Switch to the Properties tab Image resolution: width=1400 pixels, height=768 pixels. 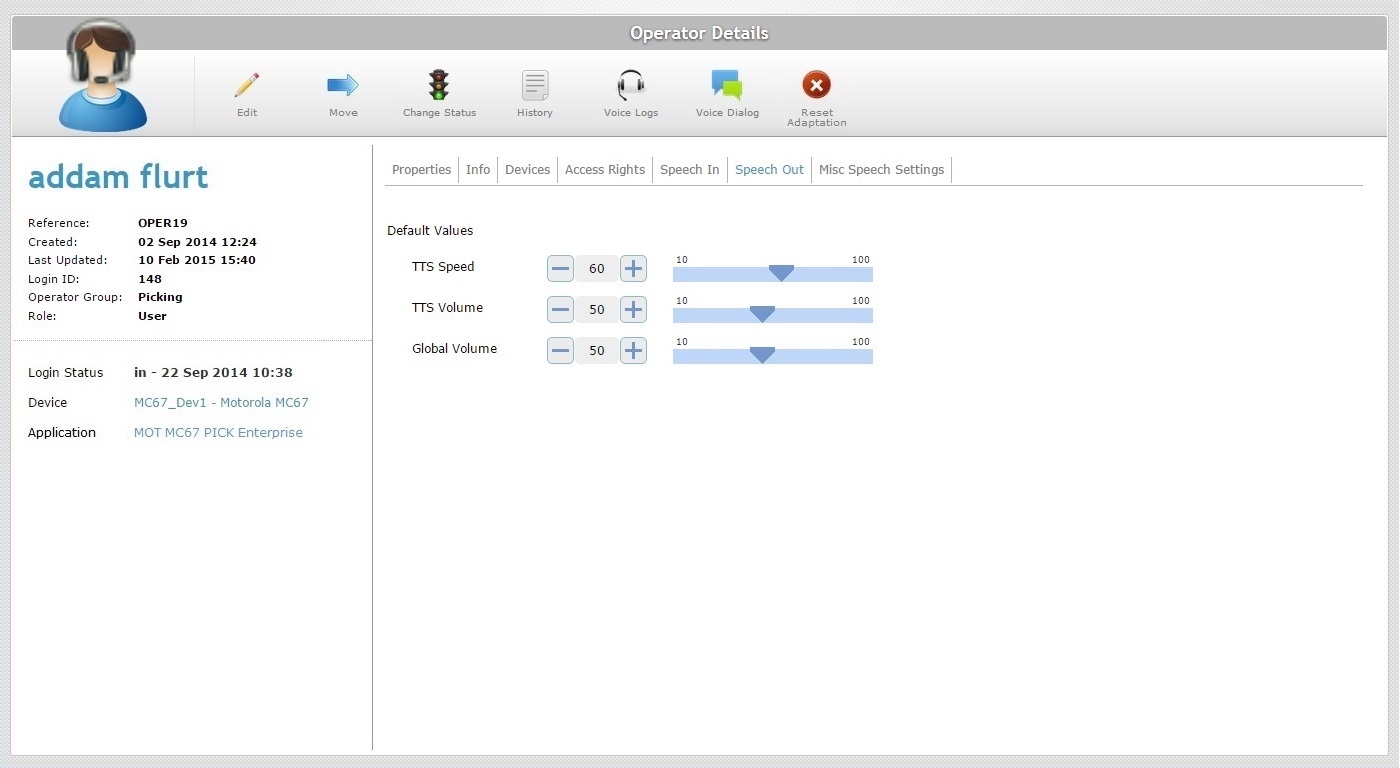[x=421, y=170]
